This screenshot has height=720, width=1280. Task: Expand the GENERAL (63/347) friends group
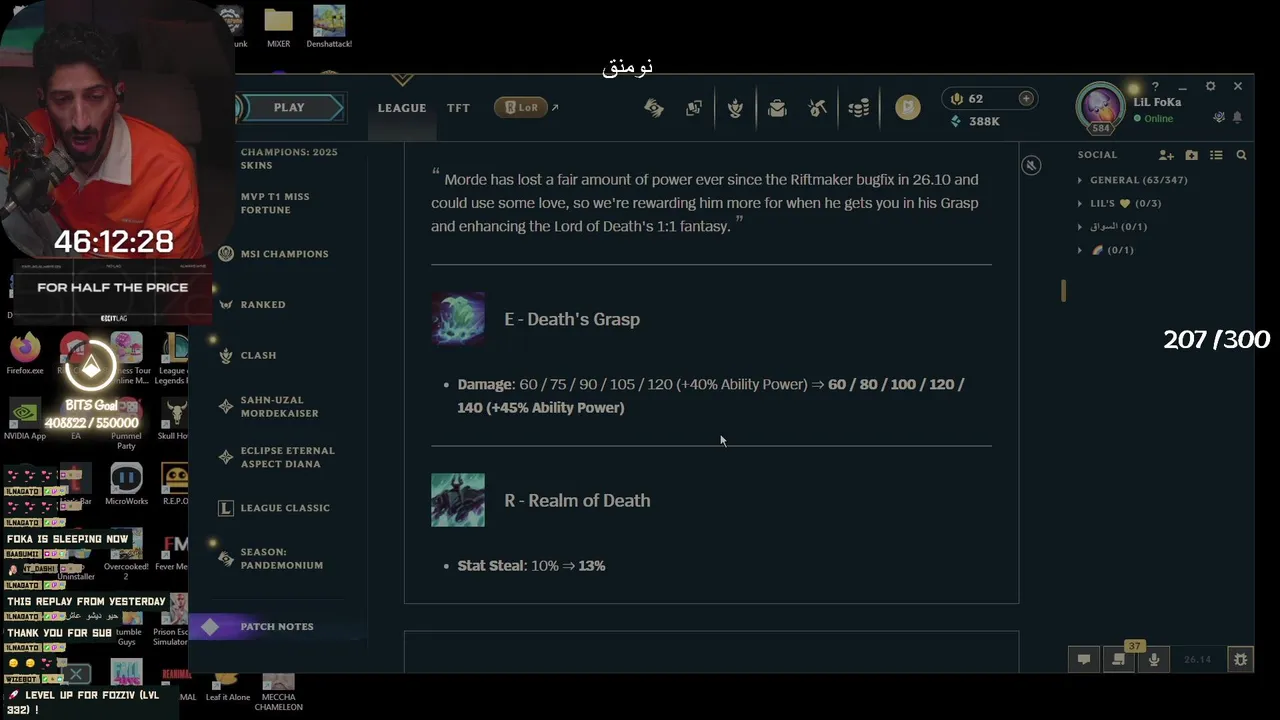coord(1133,180)
